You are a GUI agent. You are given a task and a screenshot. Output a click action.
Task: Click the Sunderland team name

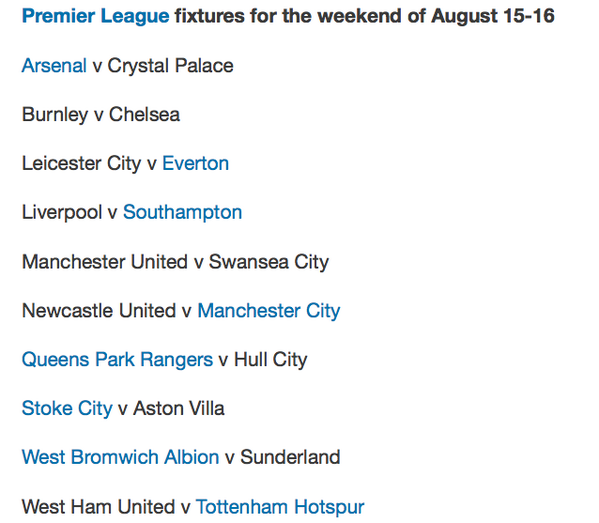(x=290, y=457)
